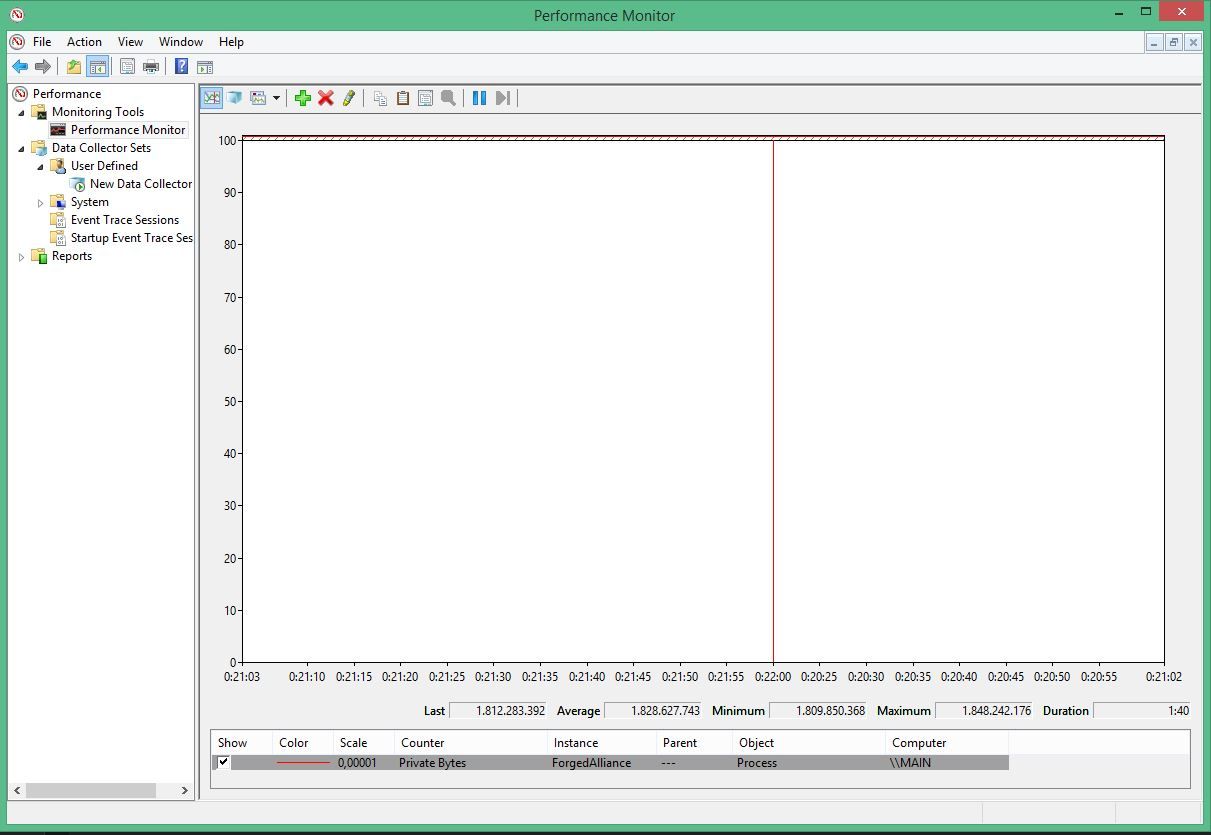Toggle the Highlight pen tool

click(349, 98)
